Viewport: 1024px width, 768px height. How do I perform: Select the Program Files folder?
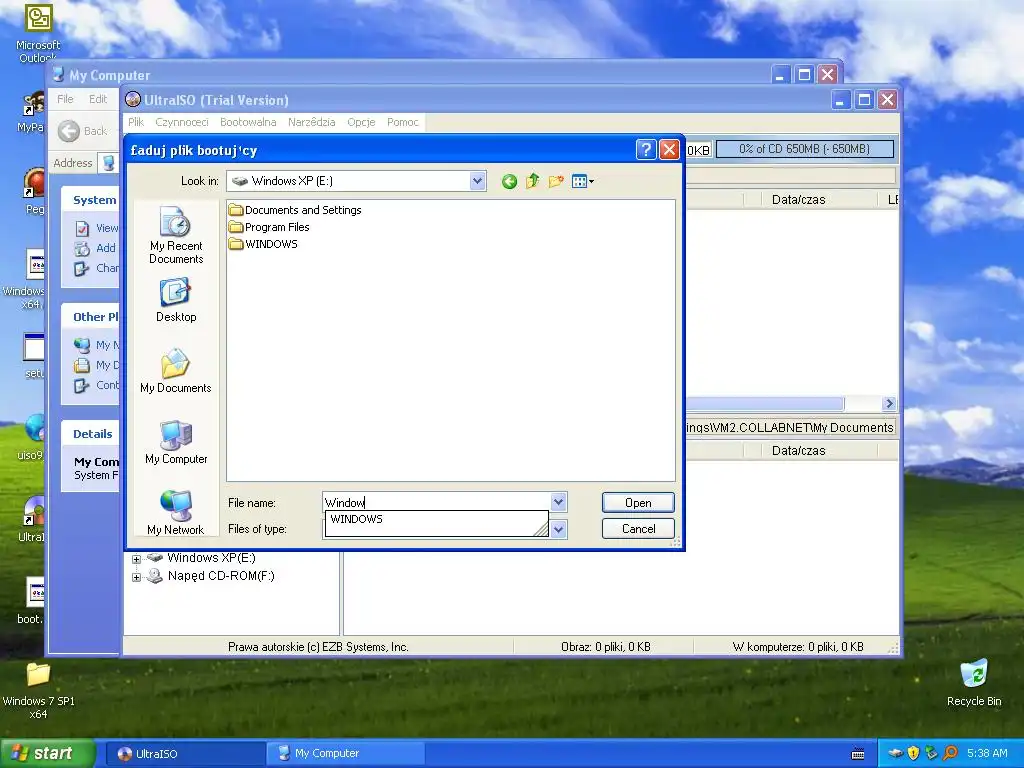[x=269, y=227]
